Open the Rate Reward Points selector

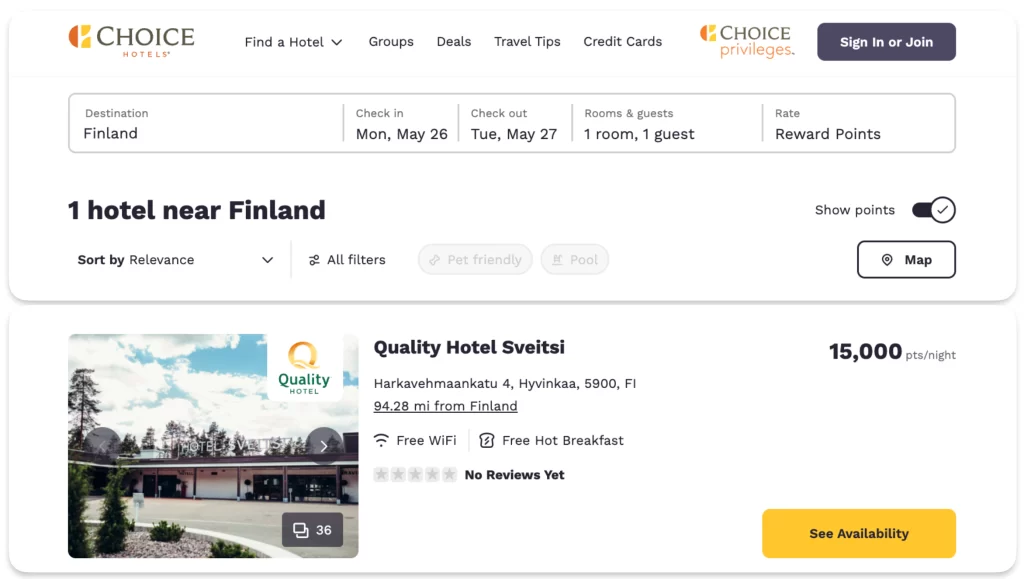(858, 123)
